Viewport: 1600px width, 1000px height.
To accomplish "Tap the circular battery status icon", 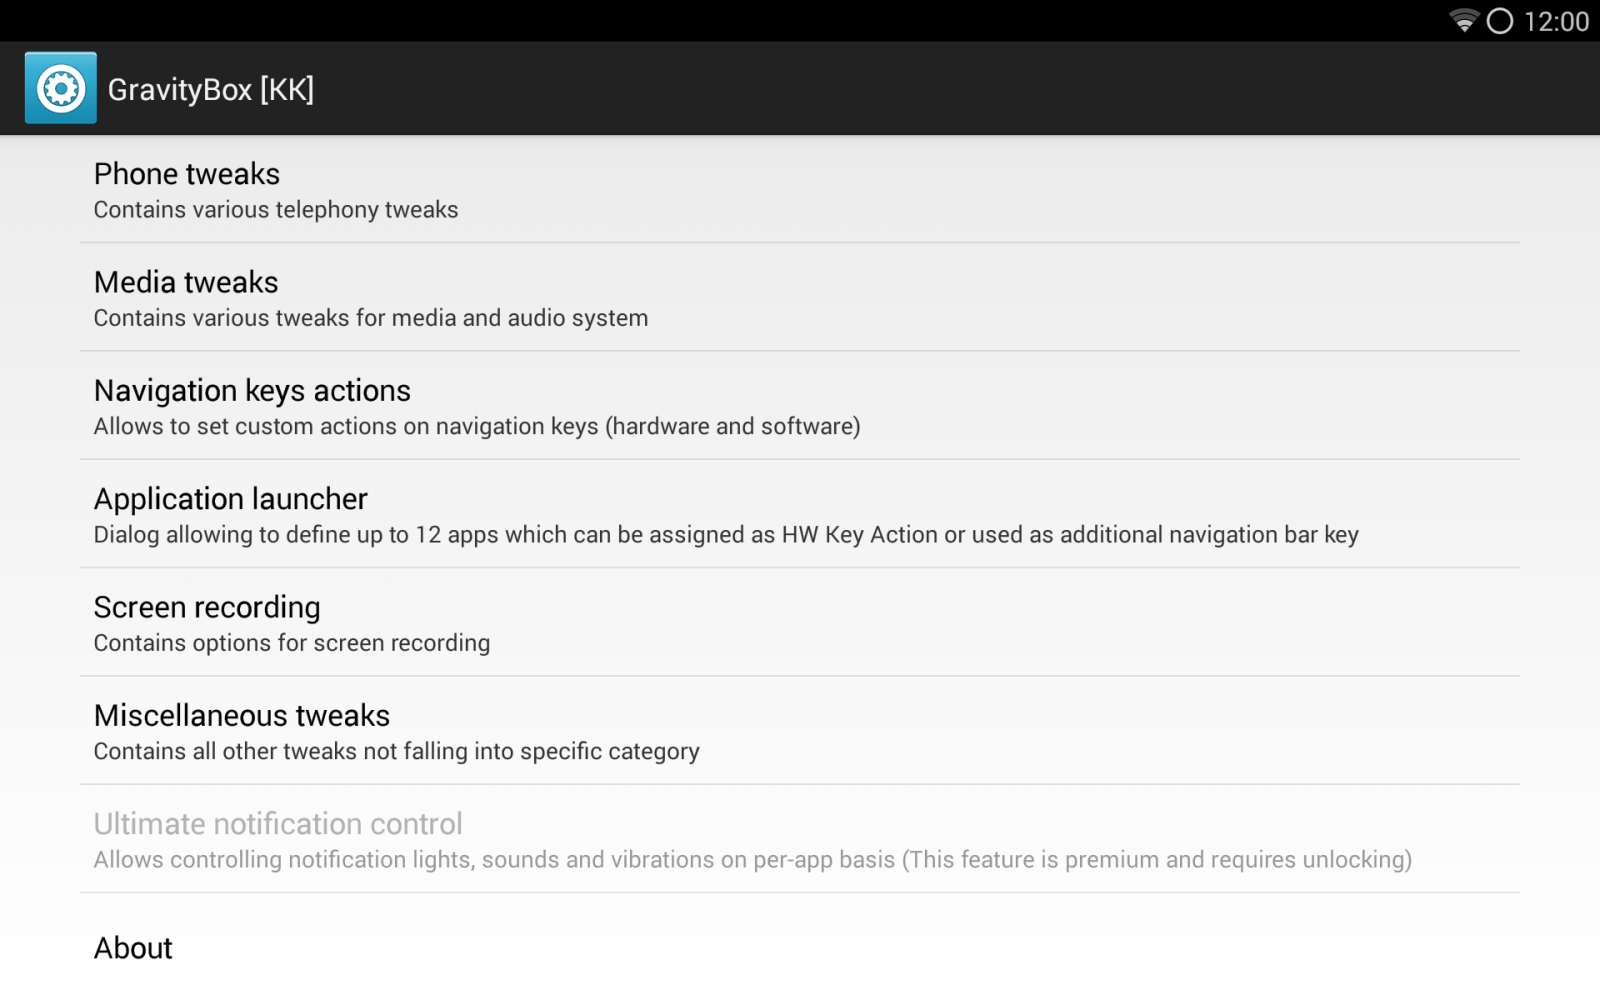I will pyautogui.click(x=1499, y=21).
